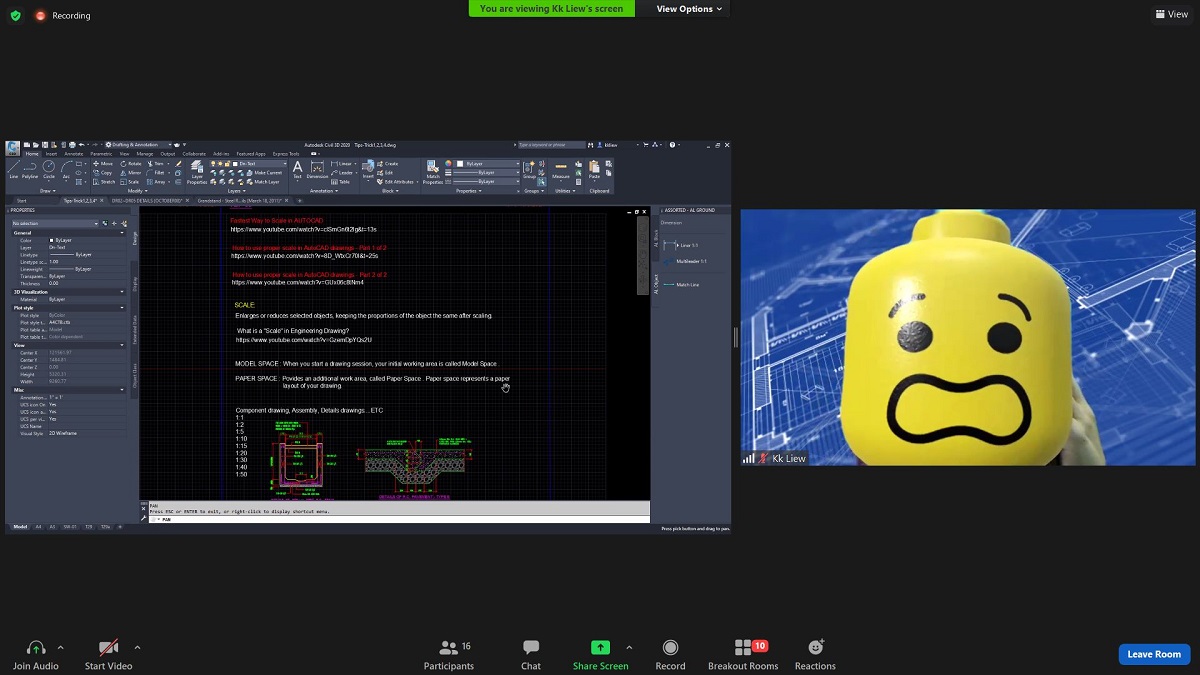Activate the Mirror command
1200x675 pixels.
point(131,173)
